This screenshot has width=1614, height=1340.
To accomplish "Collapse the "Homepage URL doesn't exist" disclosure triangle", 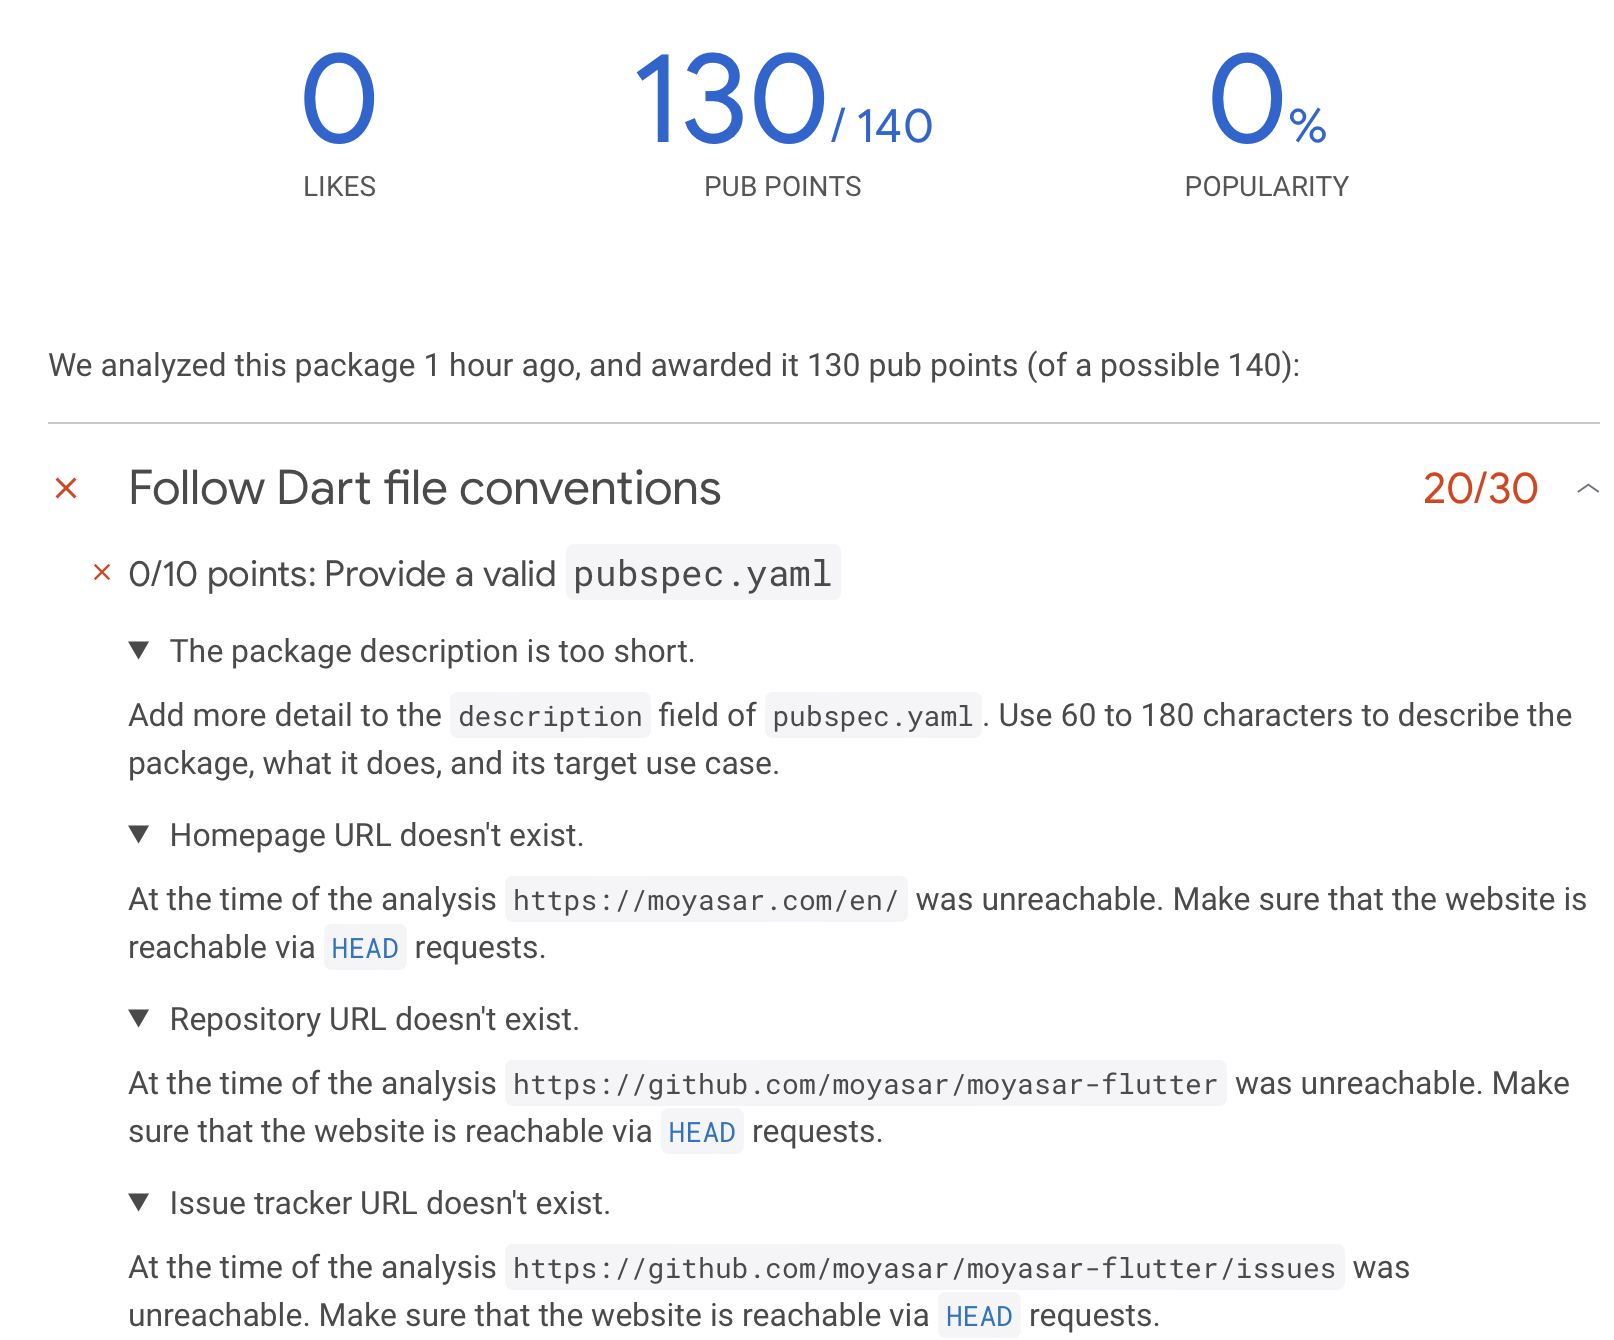I will 141,835.
